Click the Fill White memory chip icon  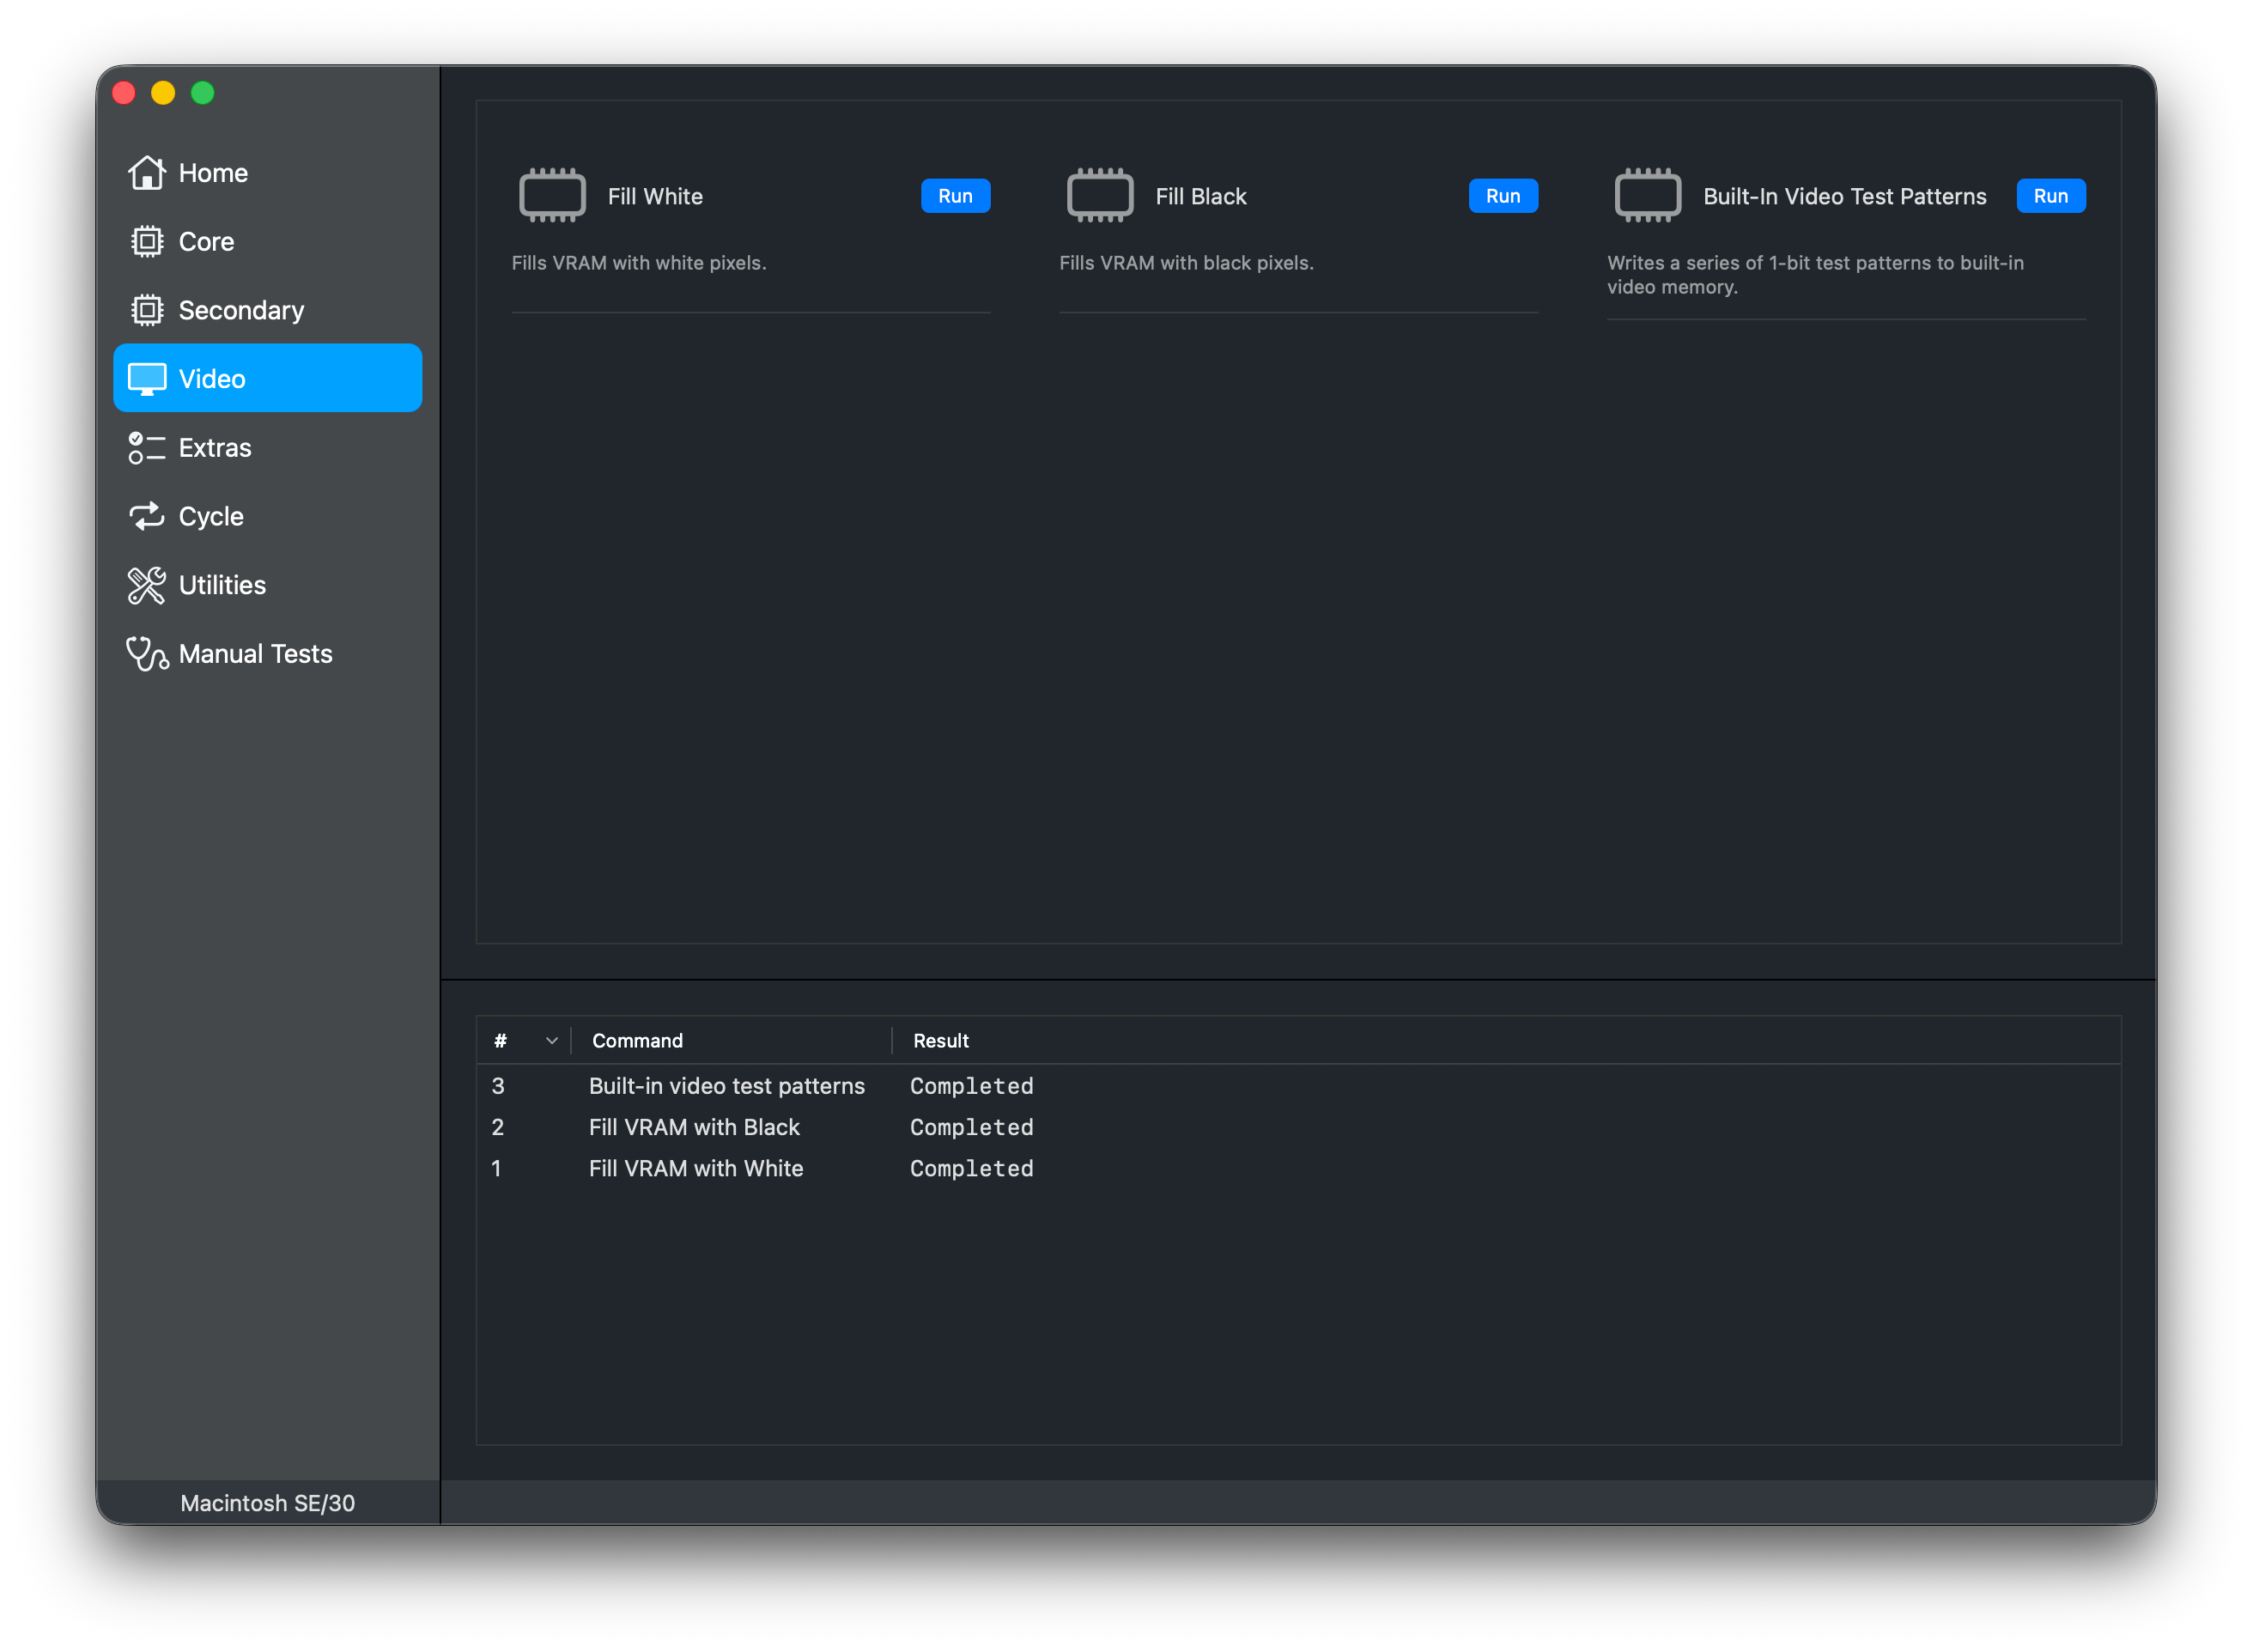click(x=552, y=195)
